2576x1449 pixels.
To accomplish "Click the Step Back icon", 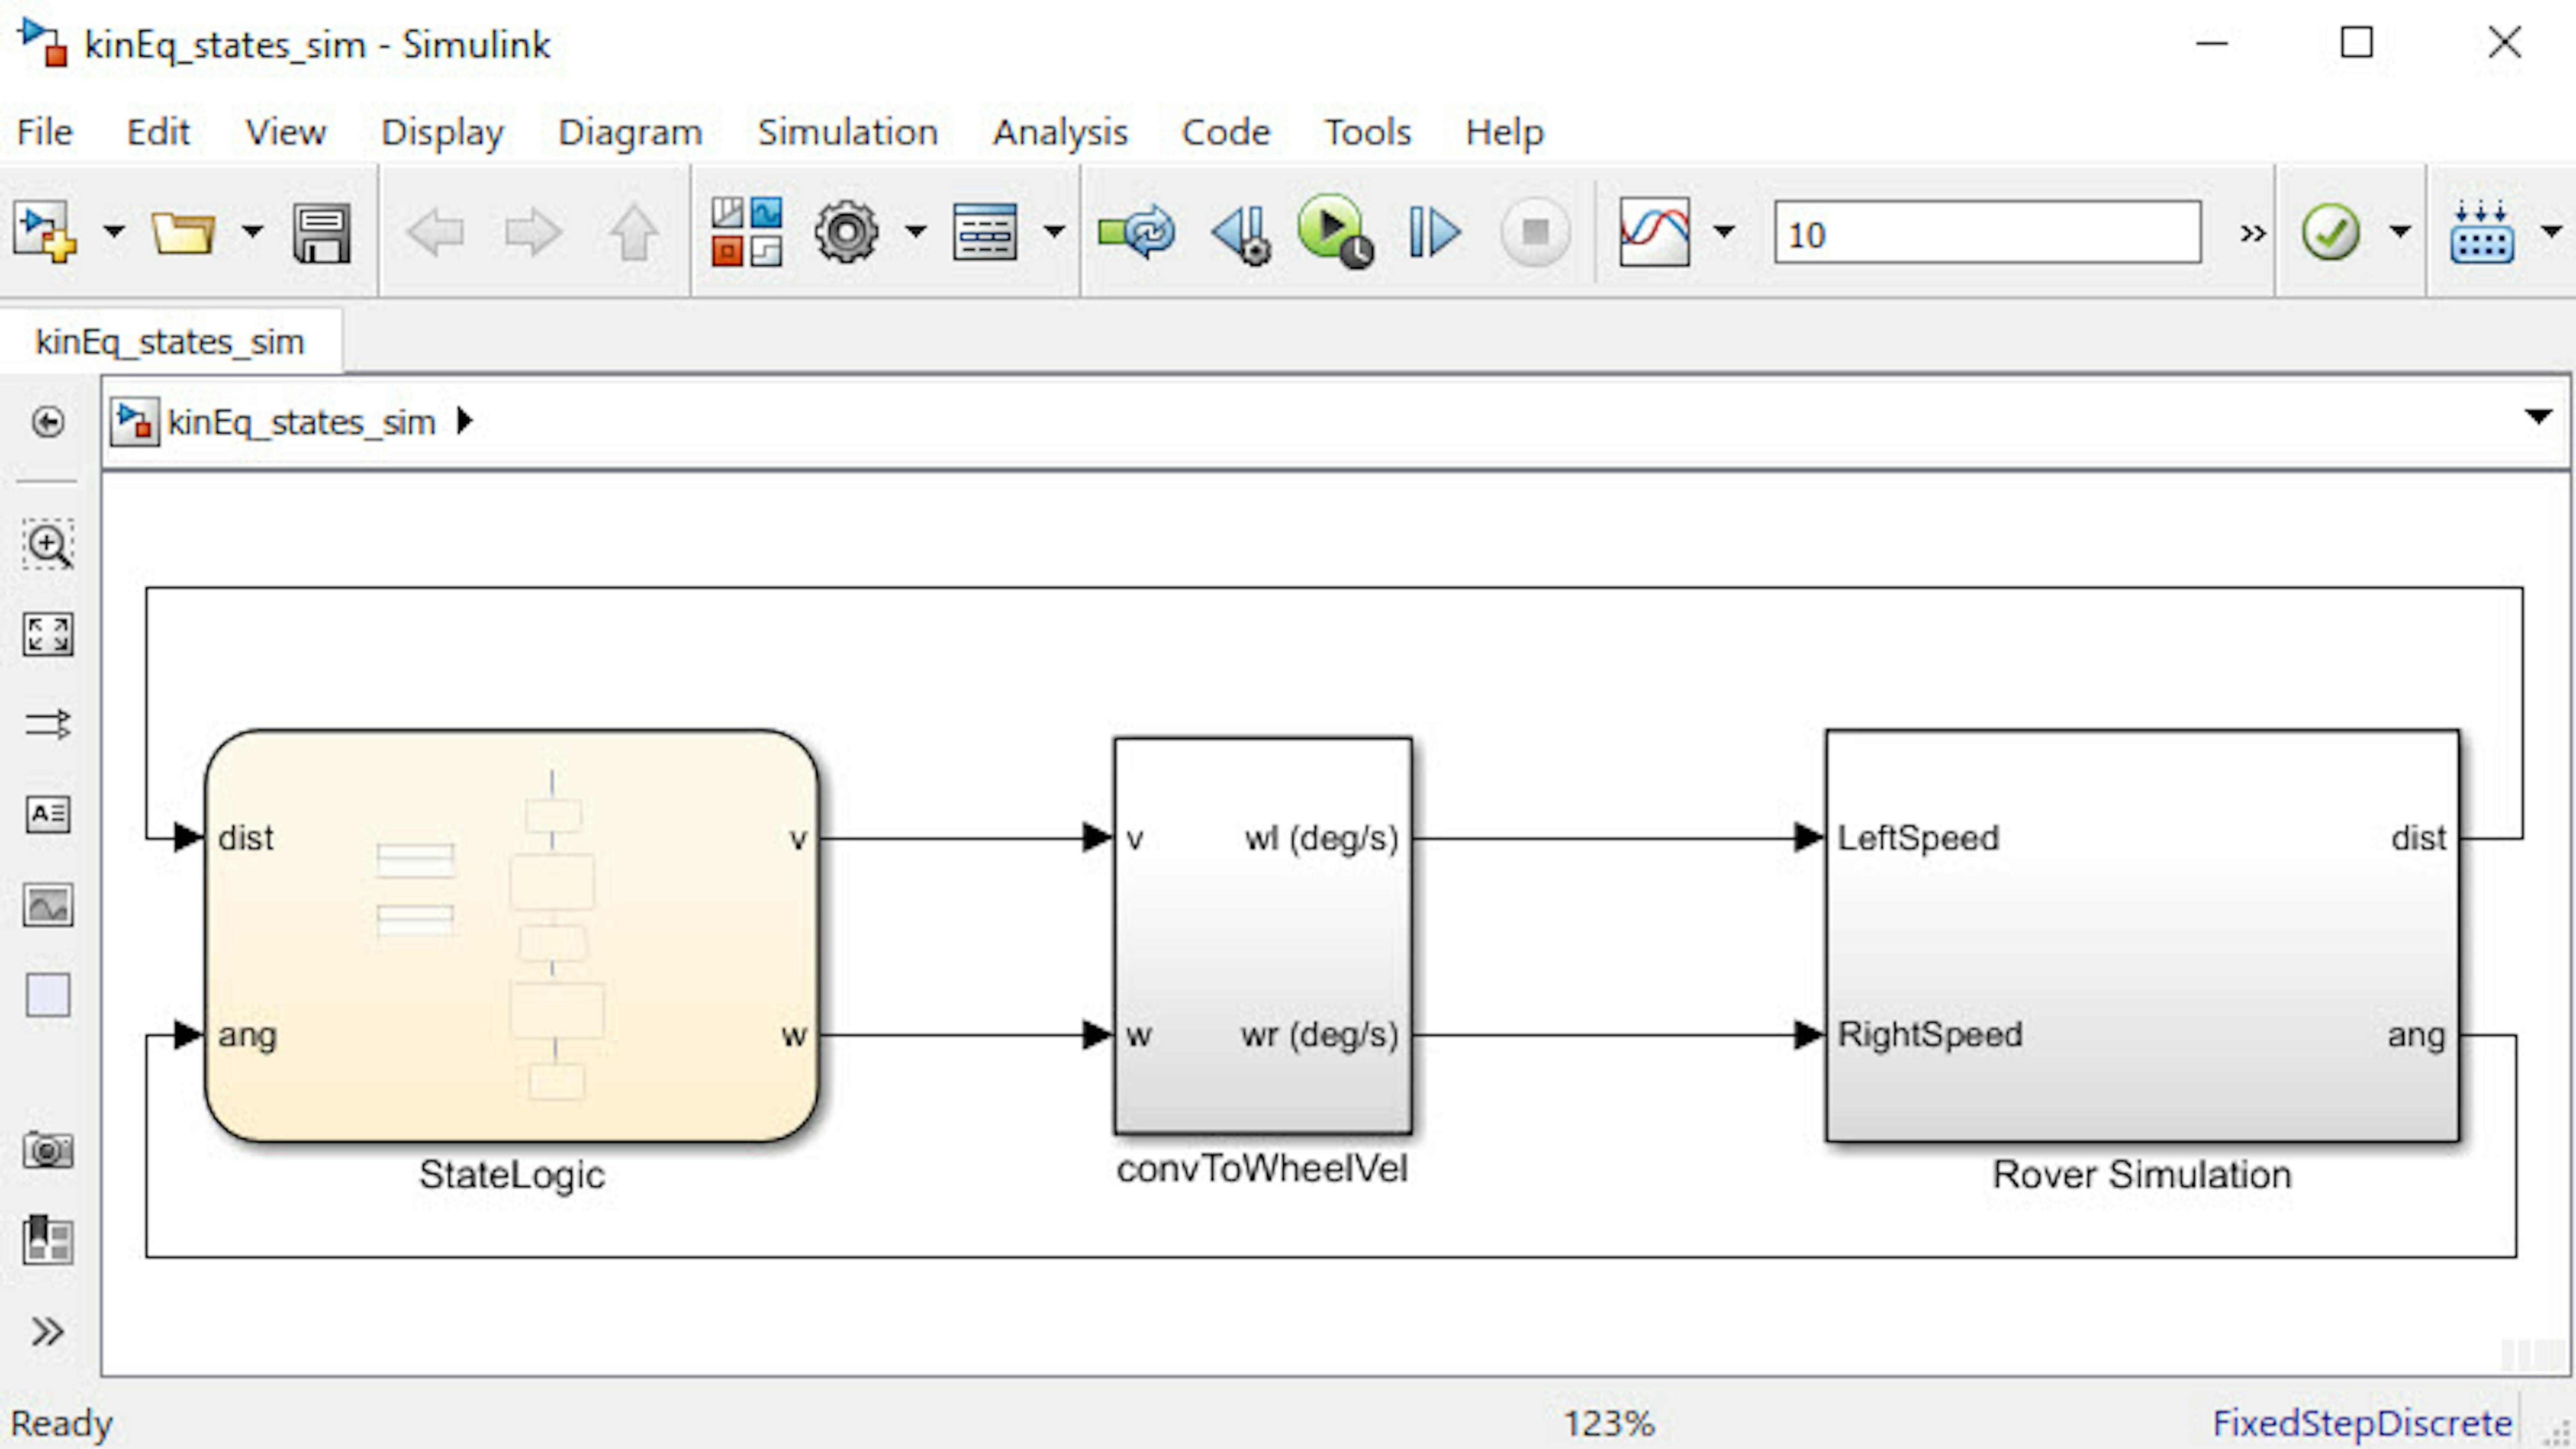I will click(1242, 235).
